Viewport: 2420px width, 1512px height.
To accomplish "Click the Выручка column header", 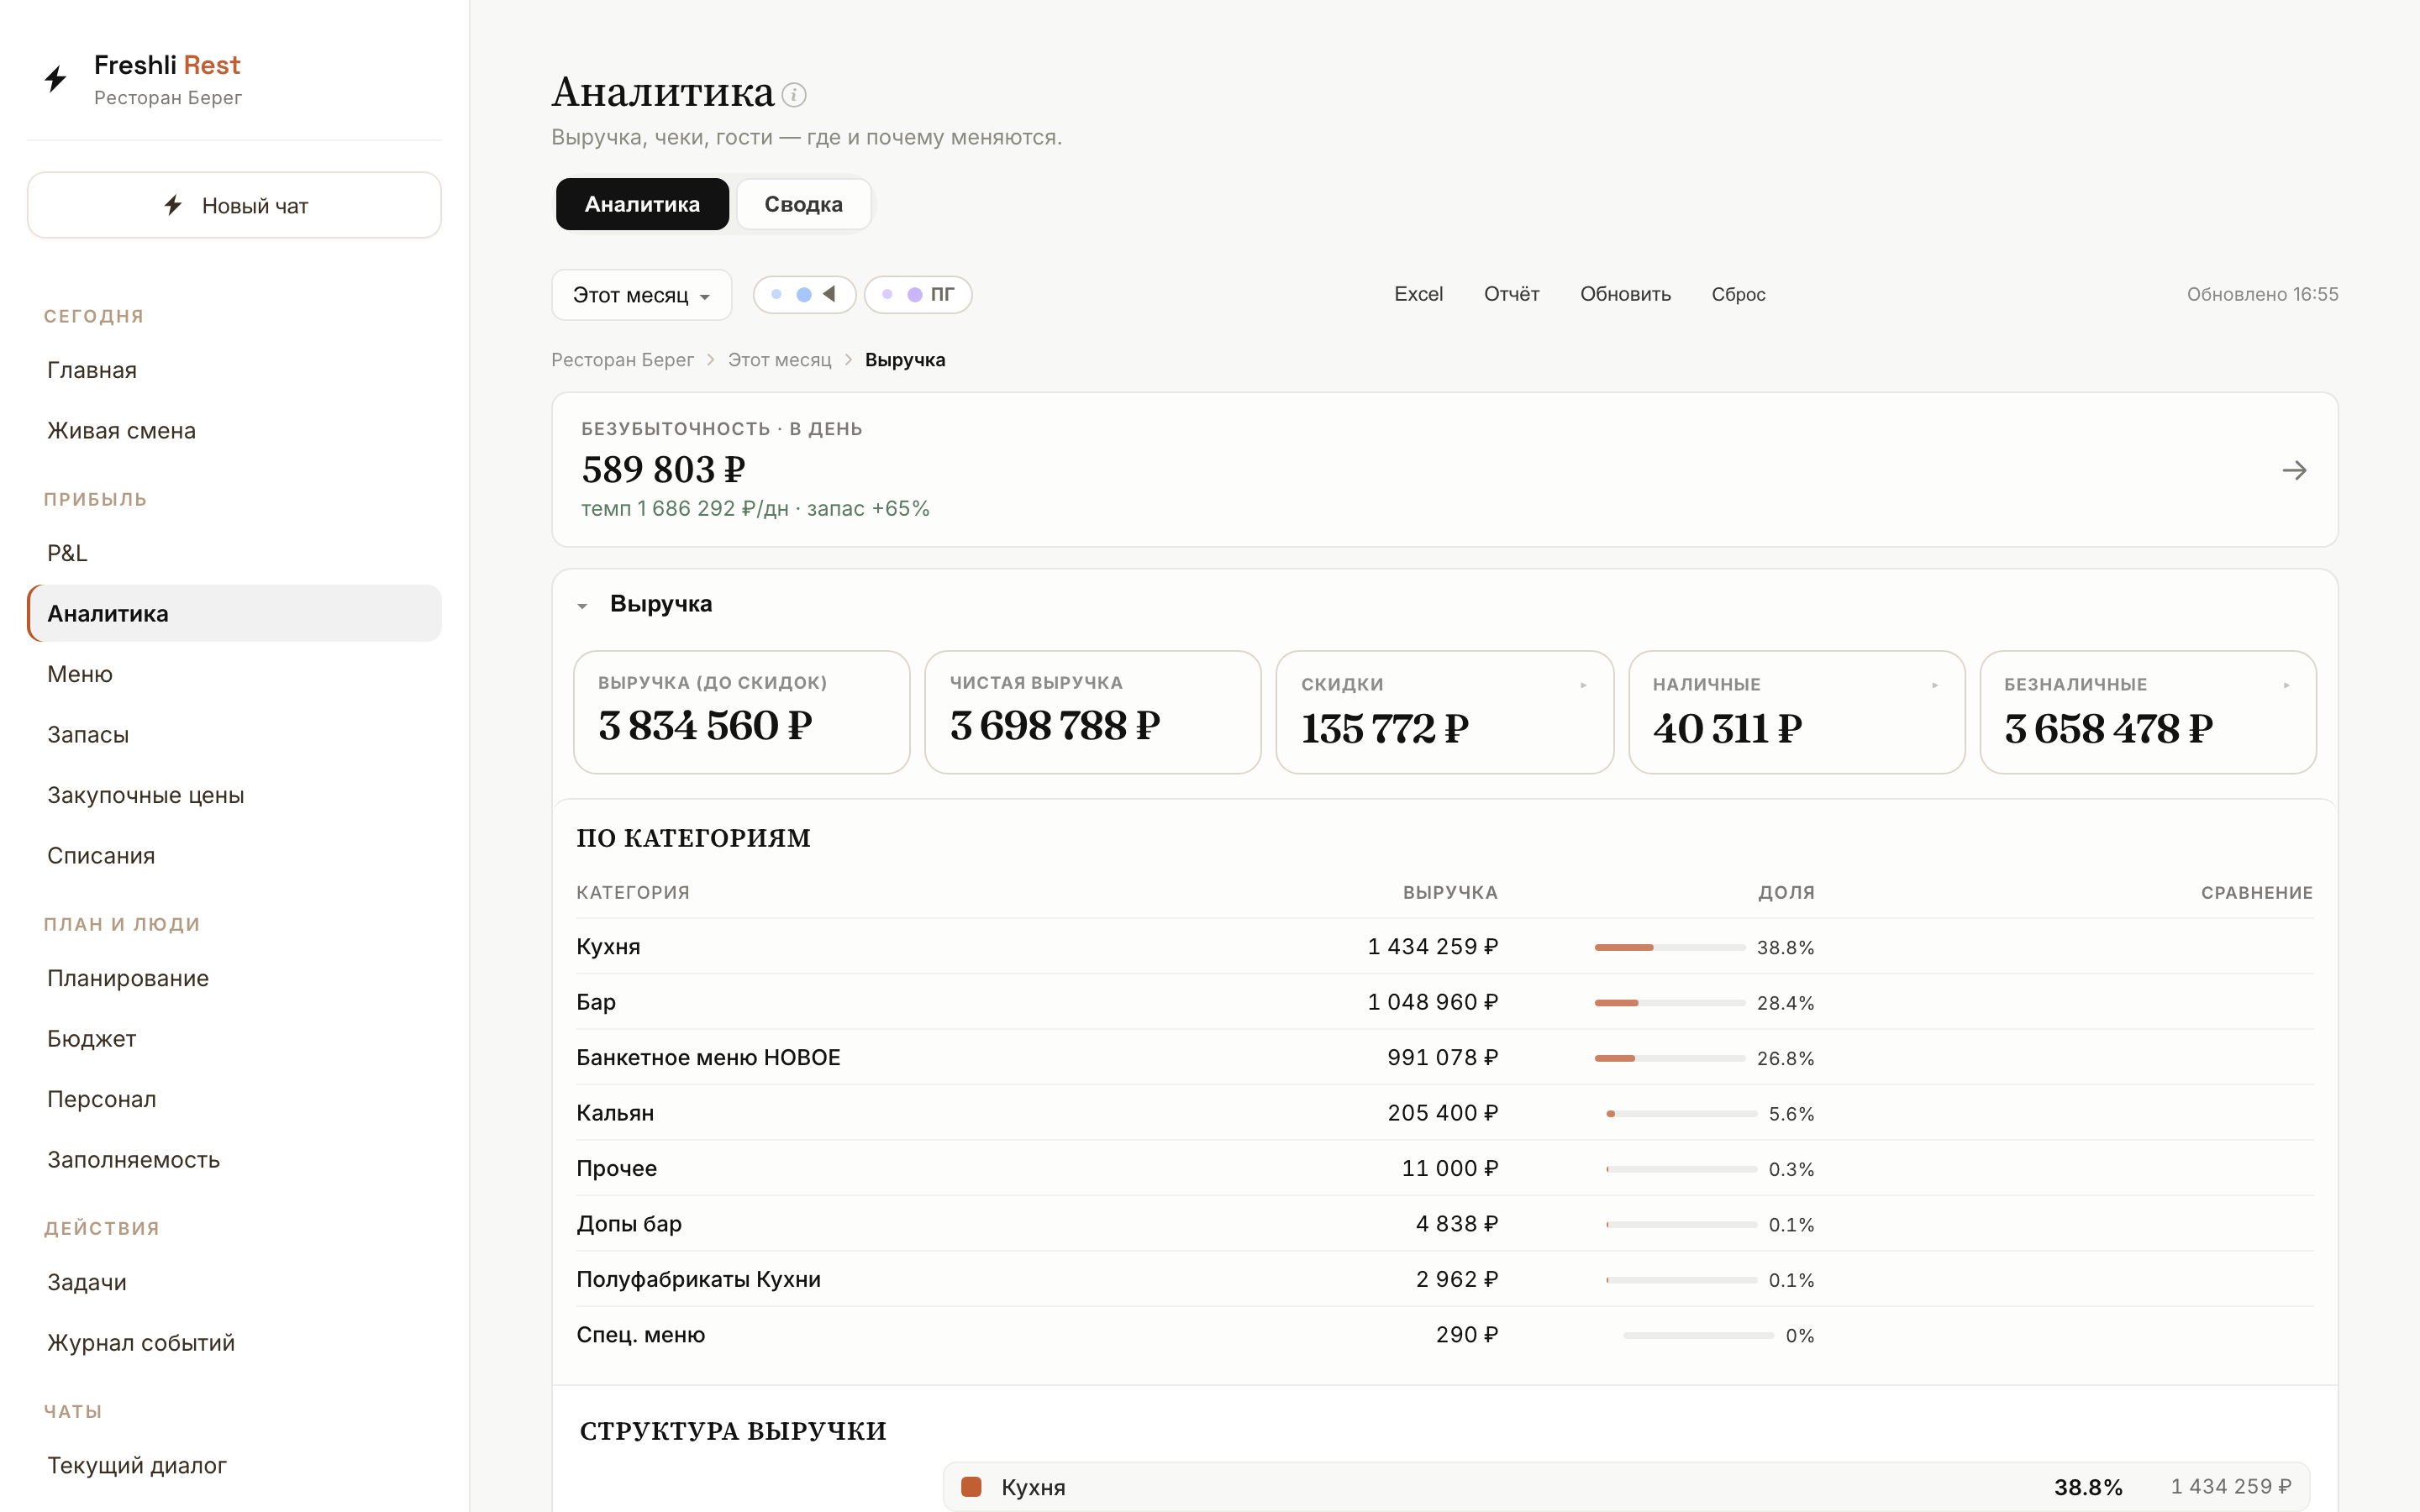I will 1450,893.
